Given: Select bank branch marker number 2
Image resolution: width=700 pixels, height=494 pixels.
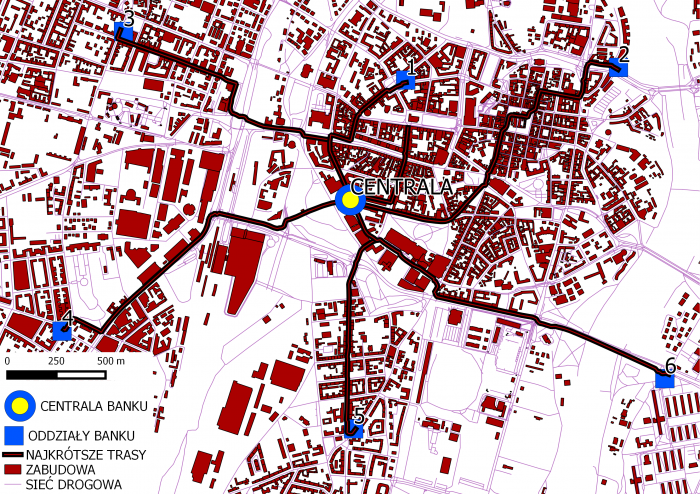Looking at the screenshot, I should click(619, 67).
